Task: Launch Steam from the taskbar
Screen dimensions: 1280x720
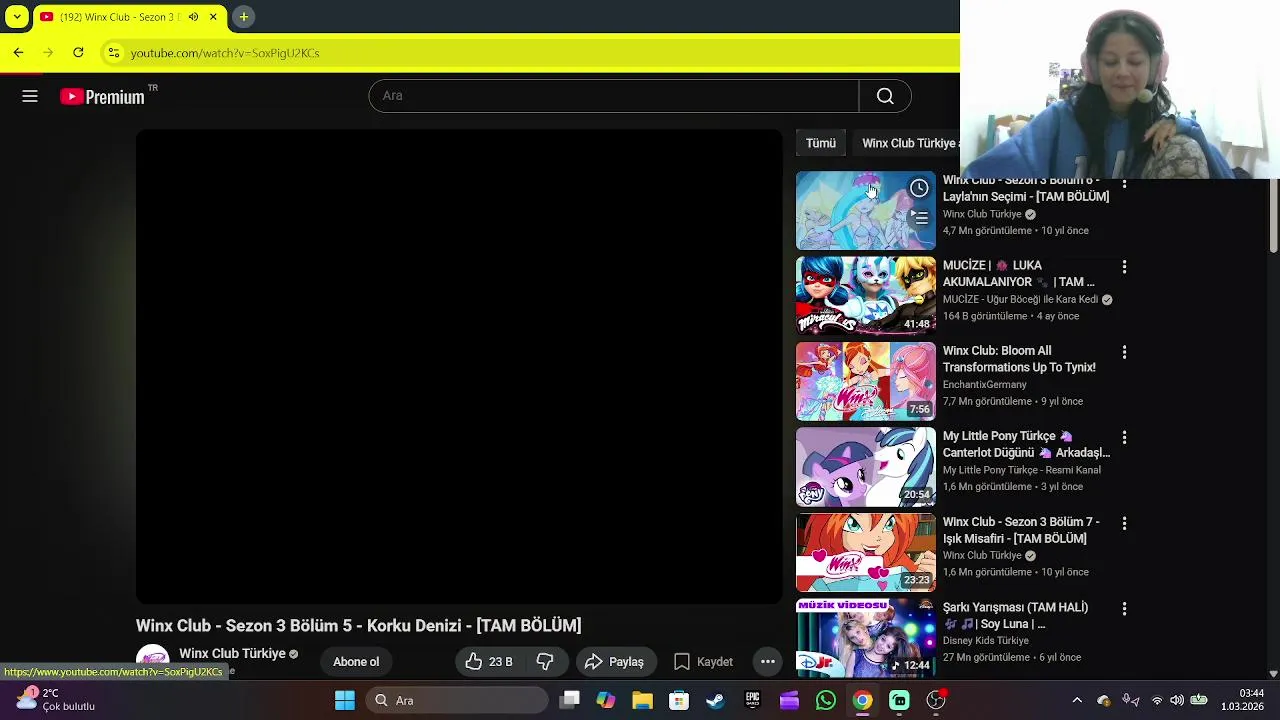Action: [x=715, y=701]
